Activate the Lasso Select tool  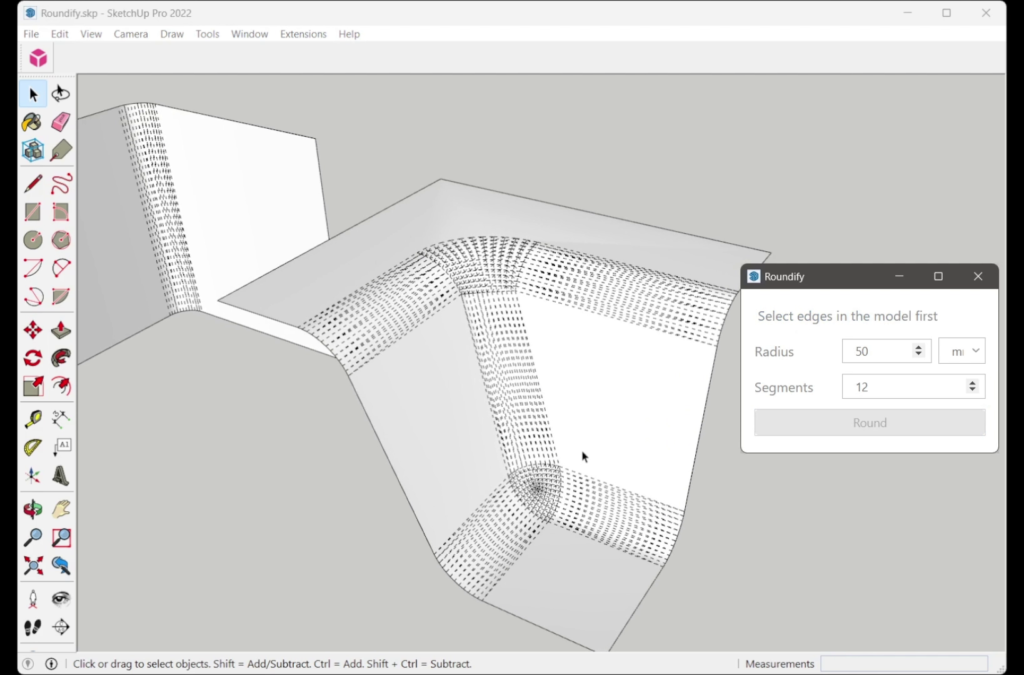(61, 94)
